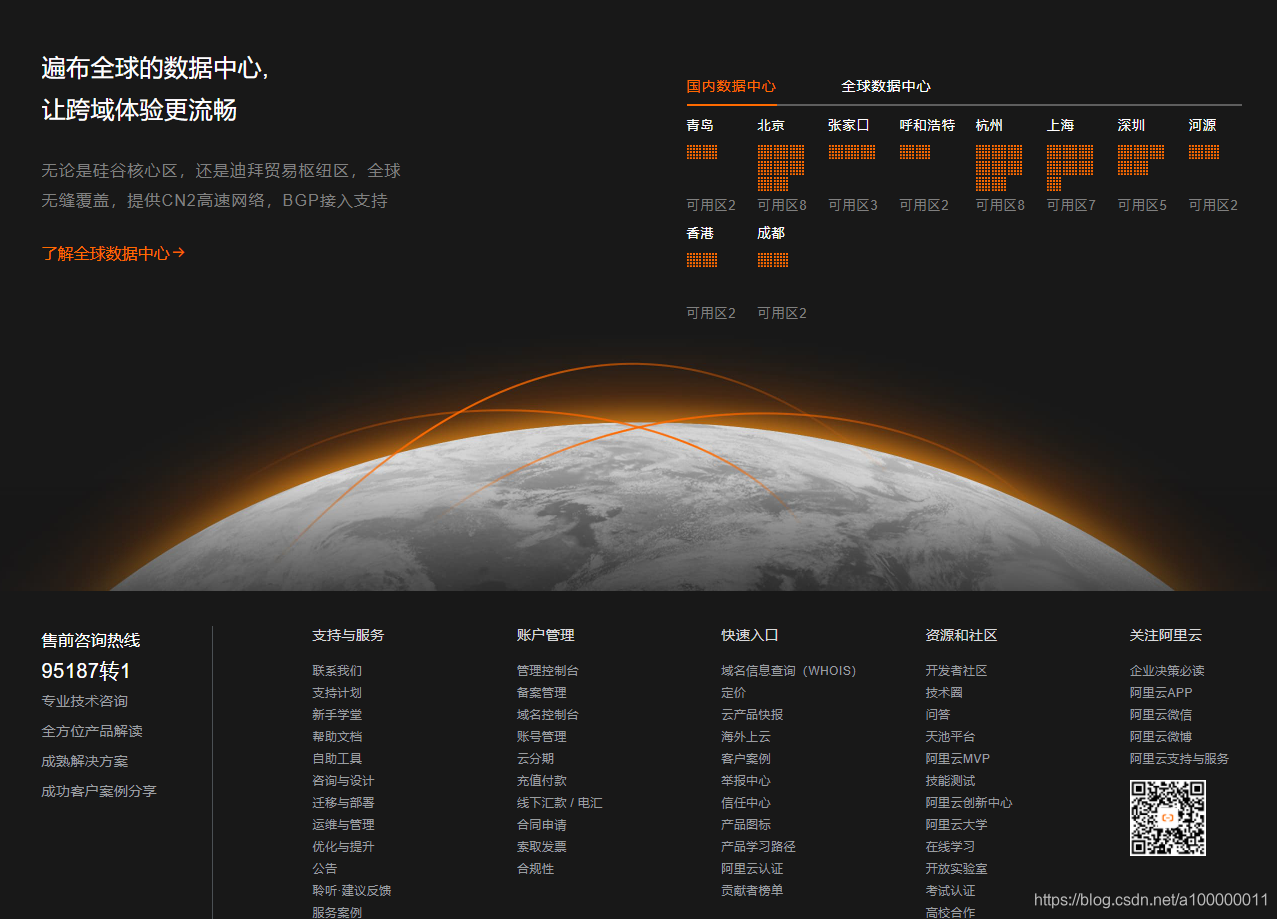Click the 张家口 data center dot grid
Screen dimensions: 1277x919
coord(852,152)
